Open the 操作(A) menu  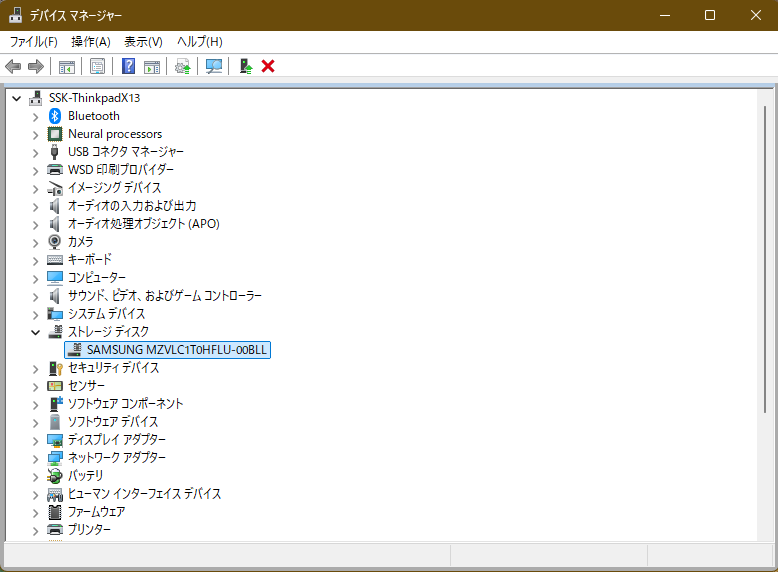tap(91, 41)
